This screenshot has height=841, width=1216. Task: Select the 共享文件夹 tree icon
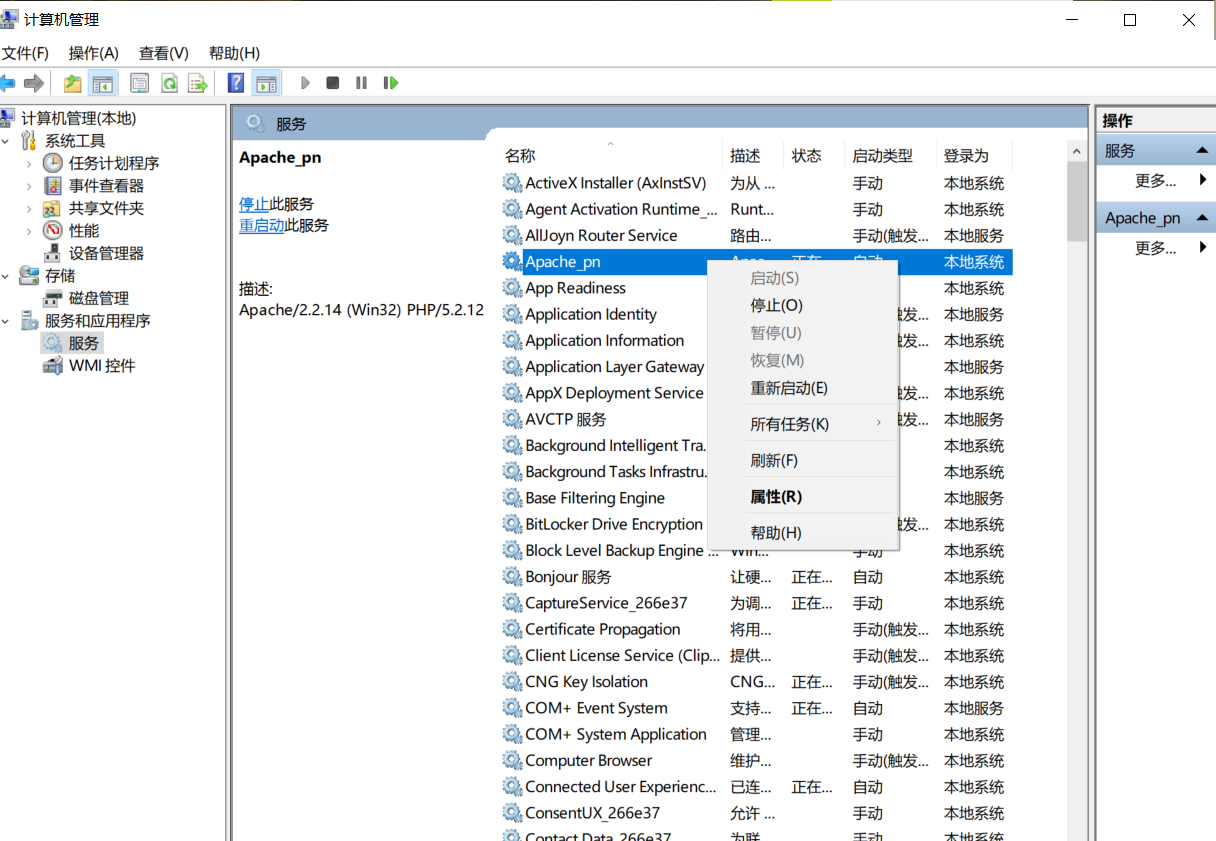53,208
